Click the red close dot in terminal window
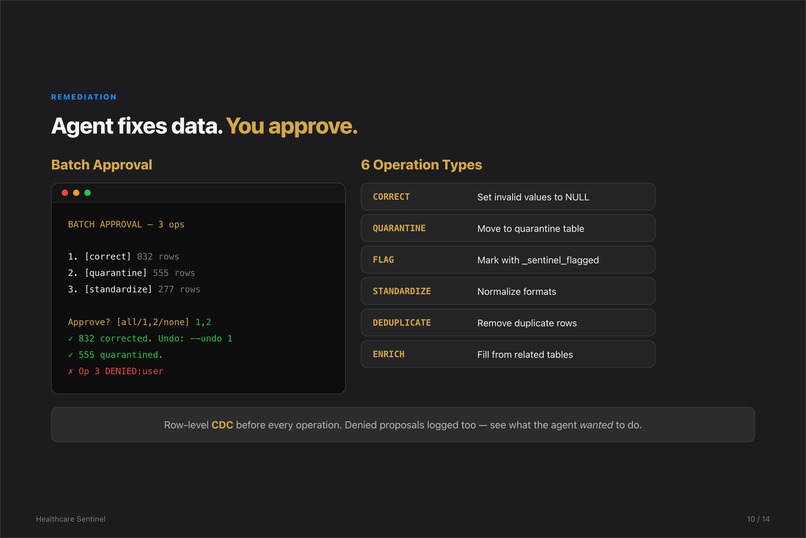Image resolution: width=806 pixels, height=538 pixels. [65, 193]
